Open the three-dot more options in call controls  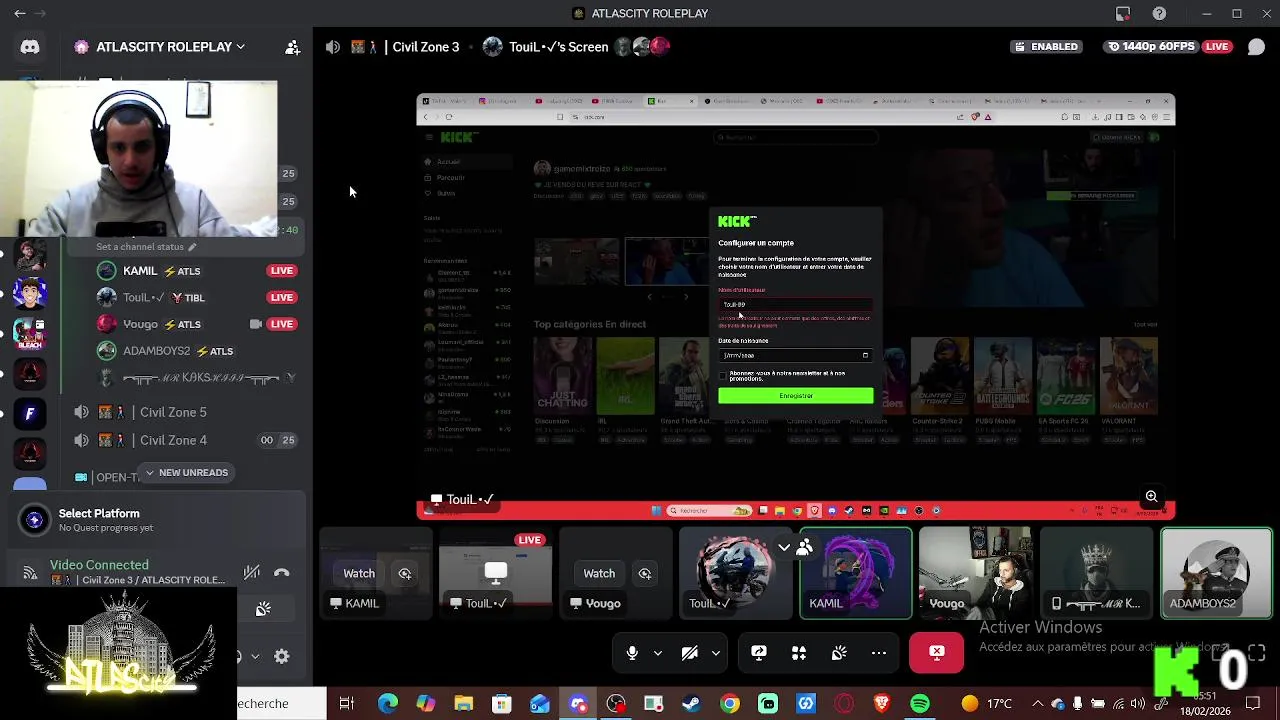tap(879, 653)
